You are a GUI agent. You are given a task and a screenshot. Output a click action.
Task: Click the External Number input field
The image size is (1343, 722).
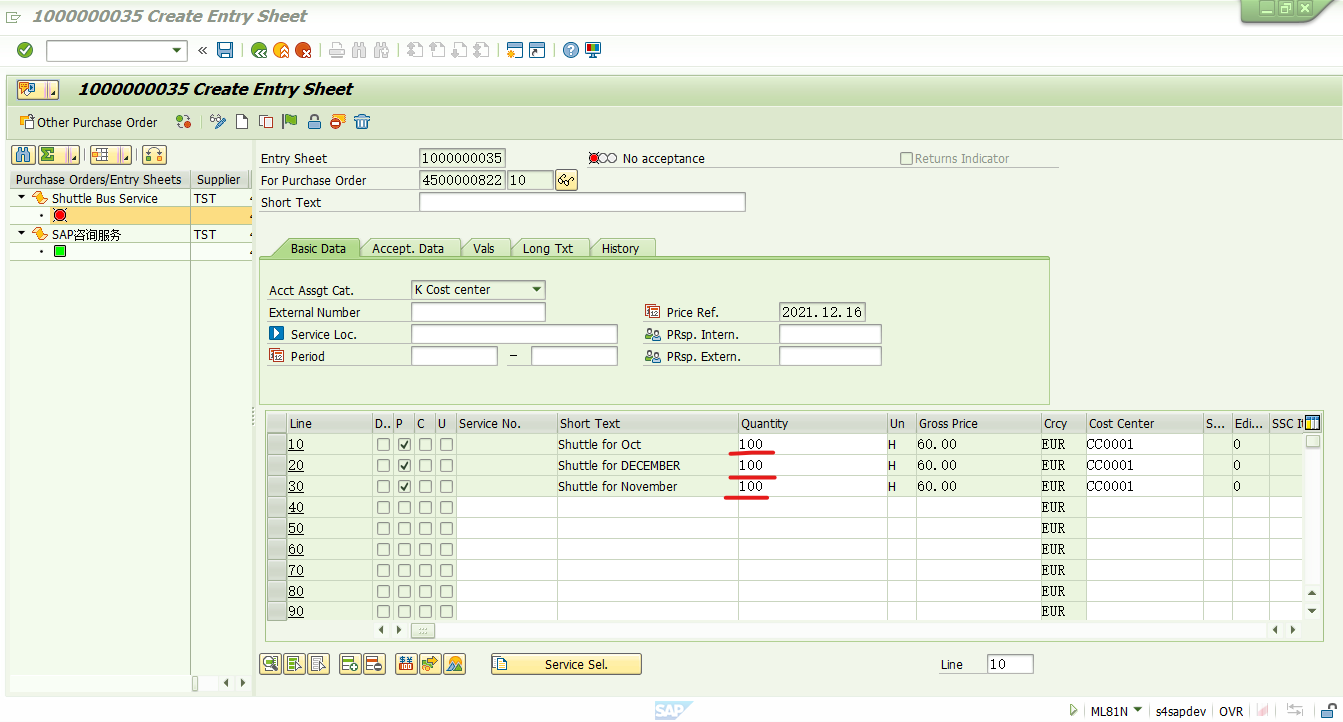pos(478,312)
